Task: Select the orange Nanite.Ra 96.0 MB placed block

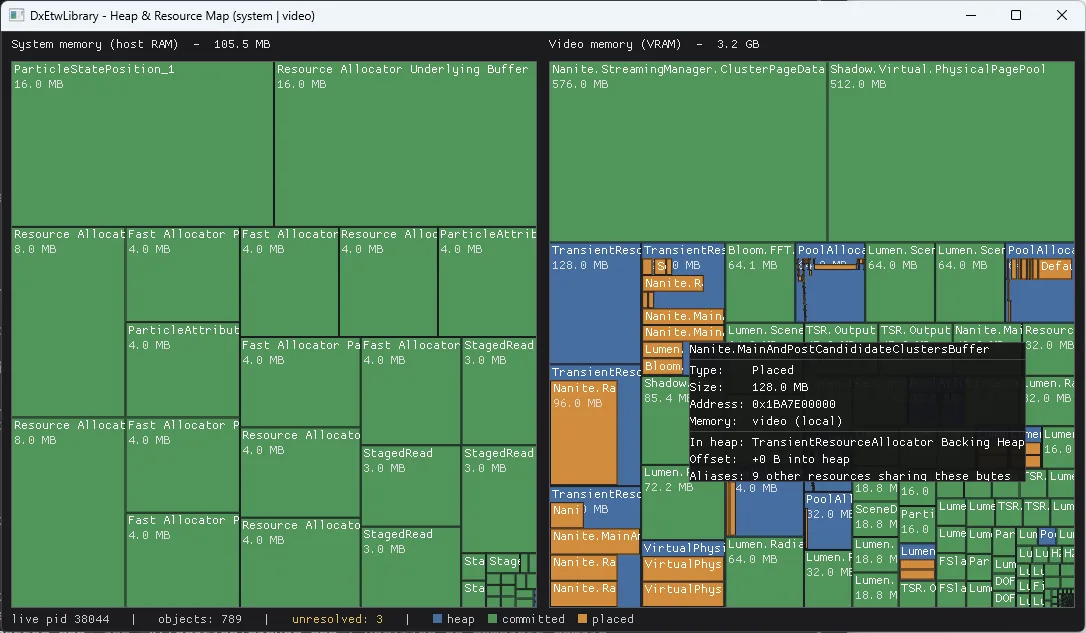Action: [x=585, y=432]
